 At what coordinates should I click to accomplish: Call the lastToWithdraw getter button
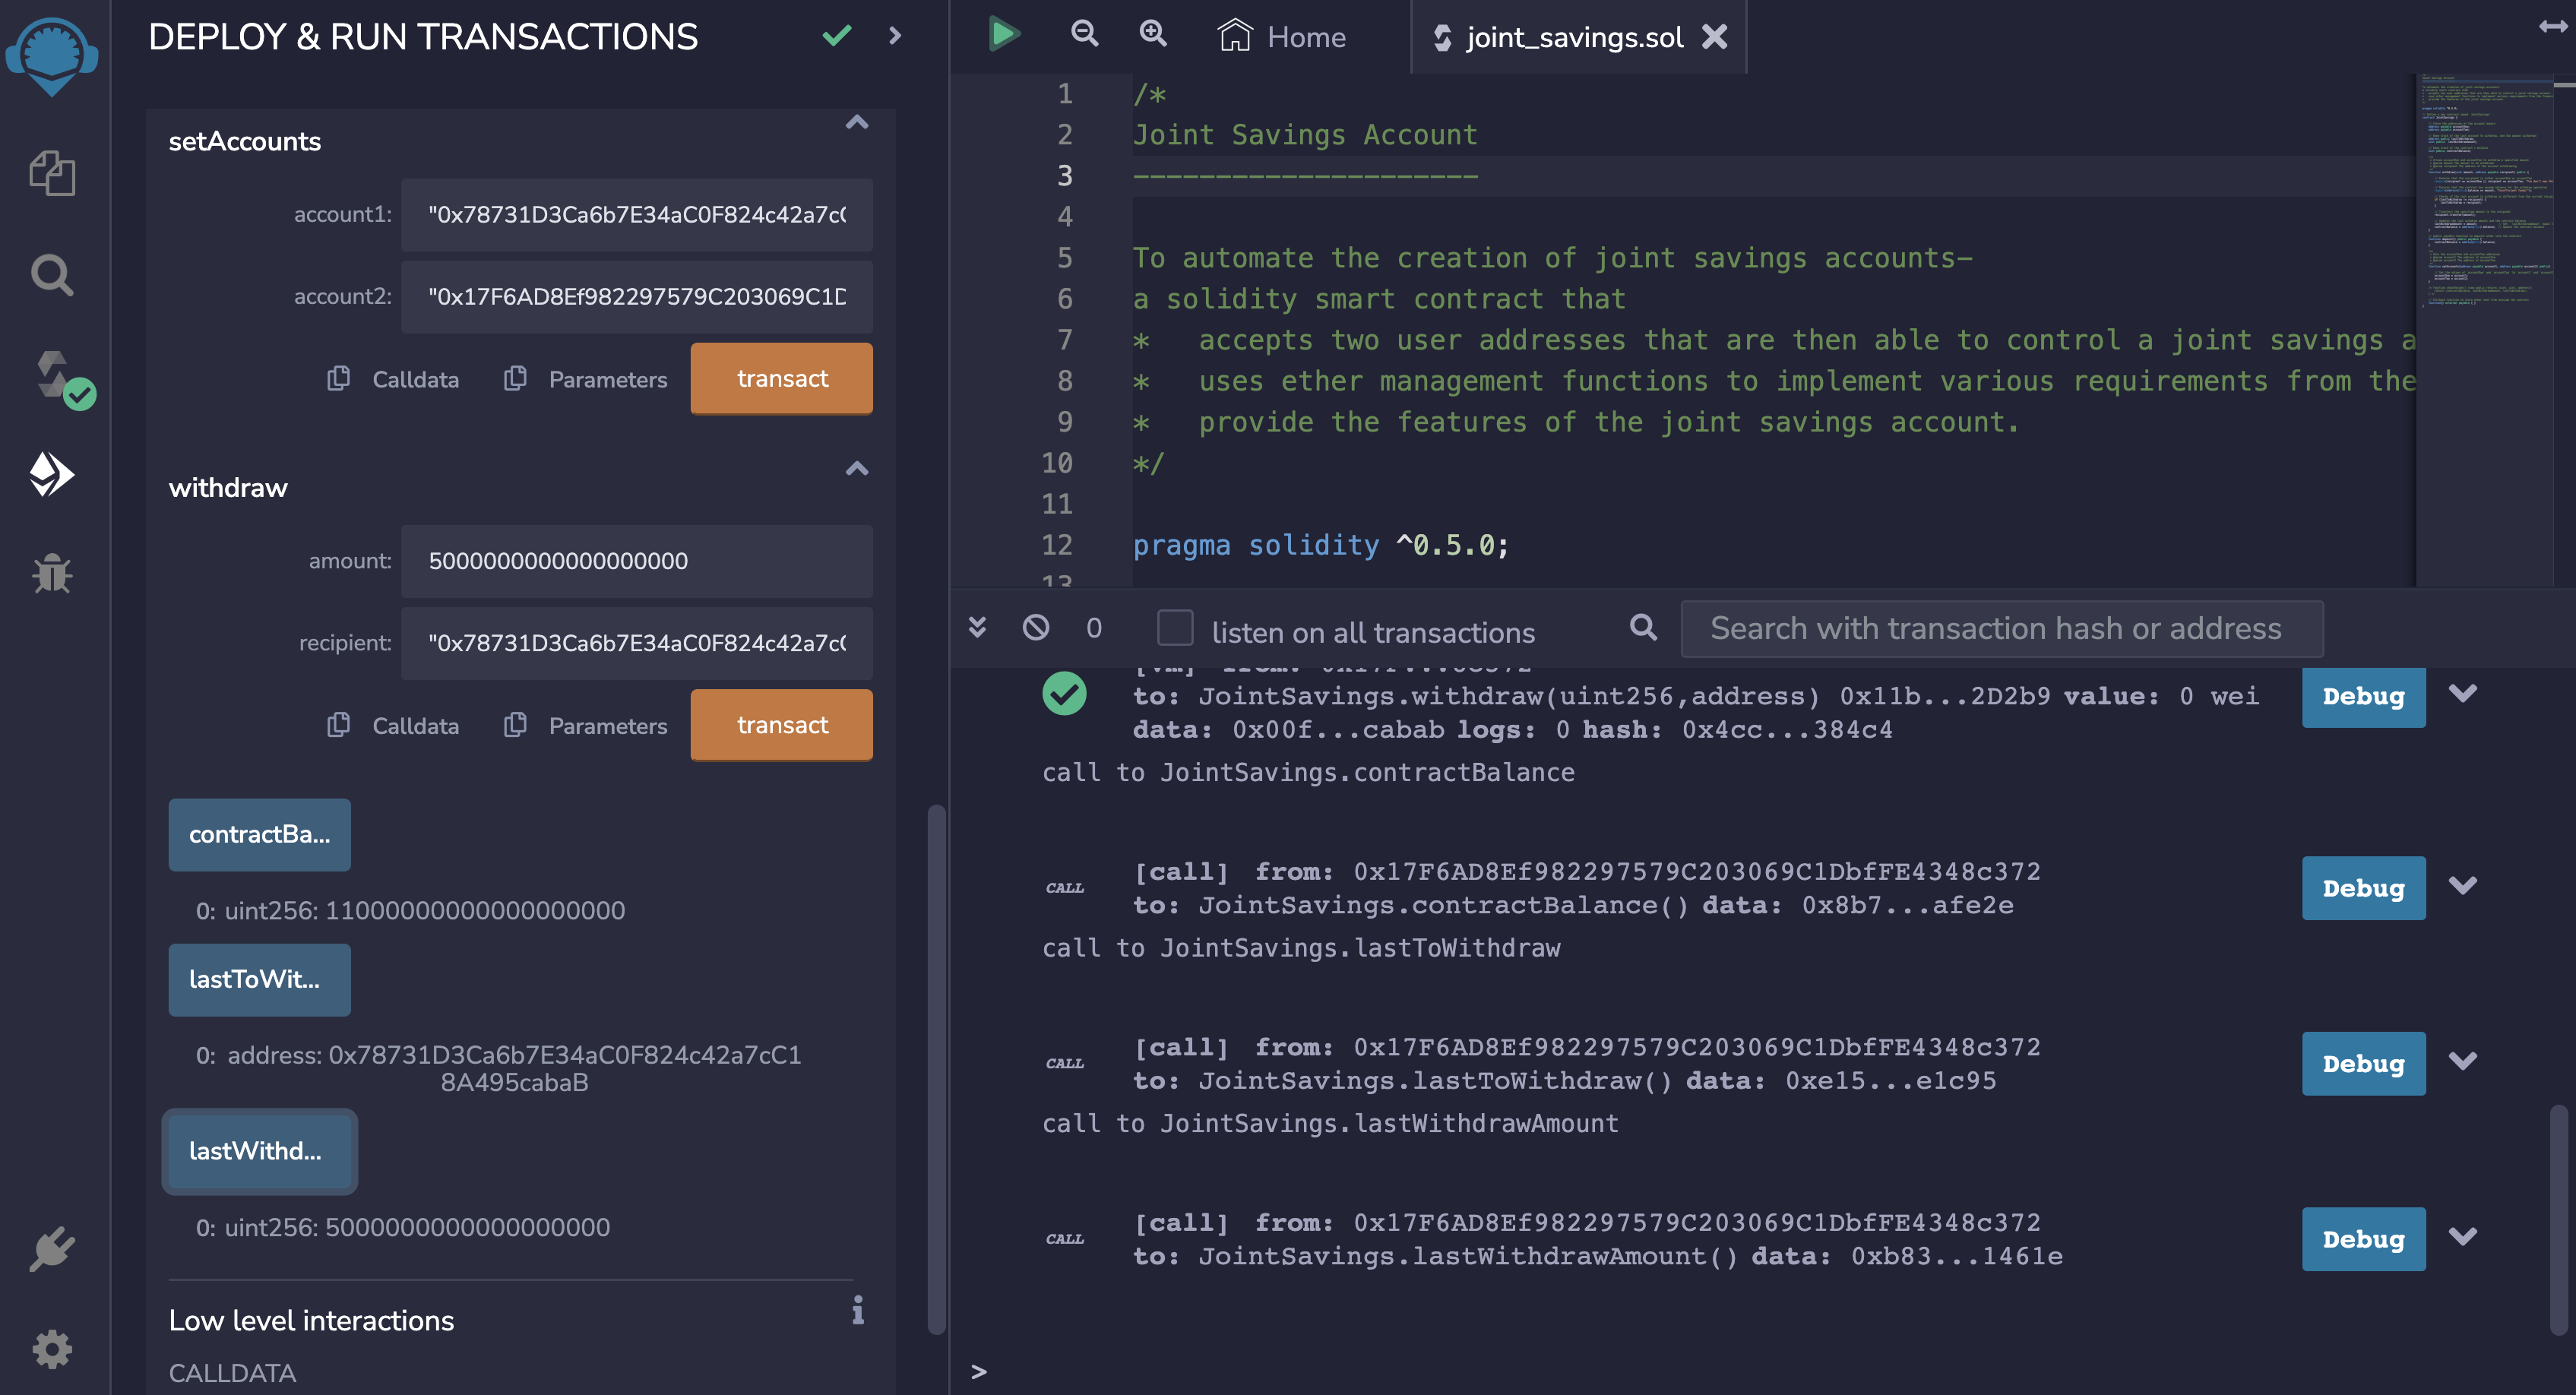259,979
